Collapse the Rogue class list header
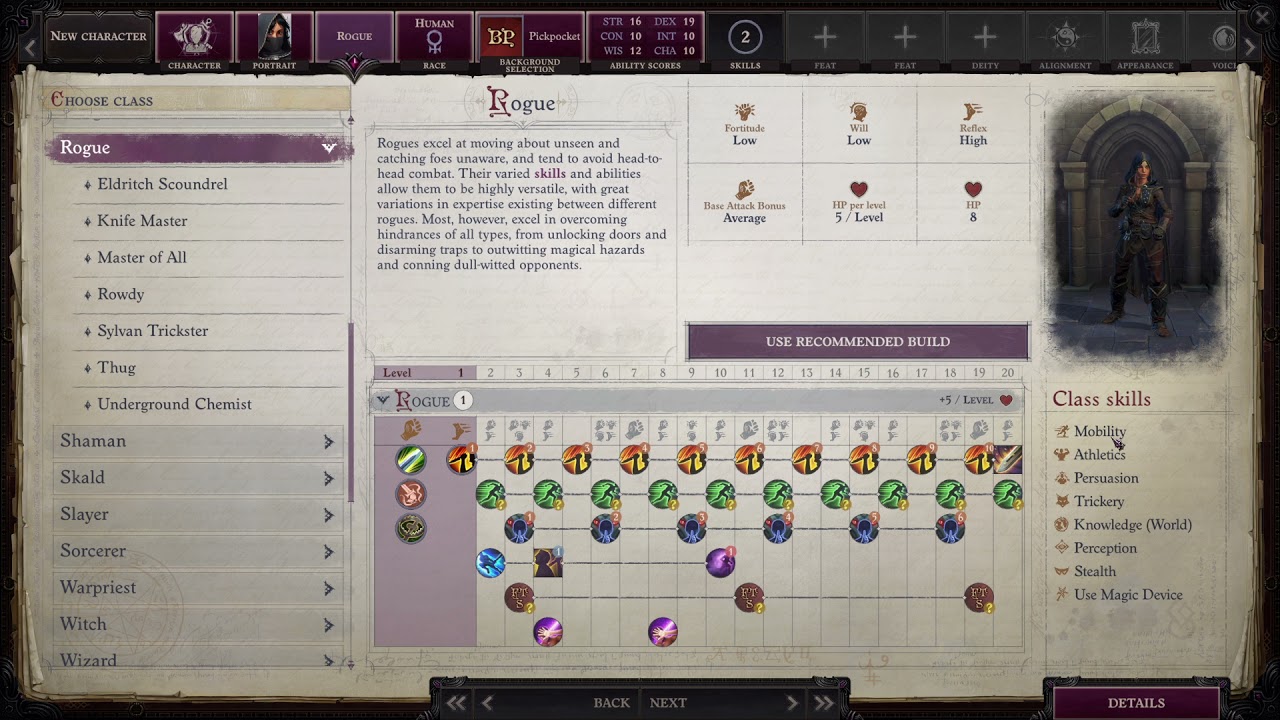Image resolution: width=1280 pixels, height=720 pixels. click(198, 147)
